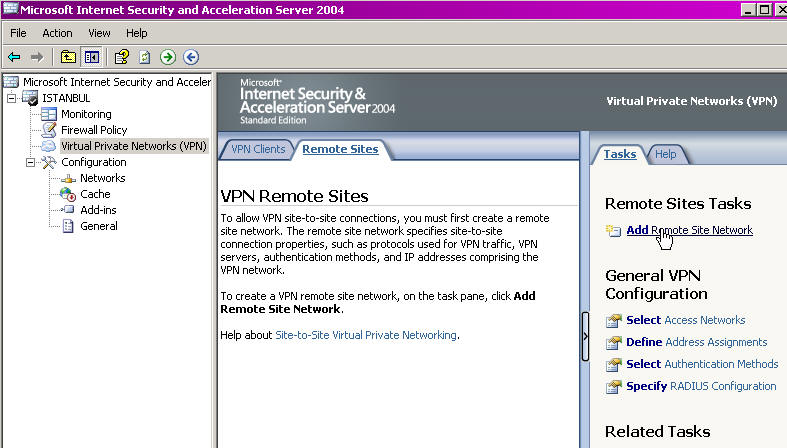Click the Help question mark toolbar icon
The image size is (787, 448).
click(122, 57)
